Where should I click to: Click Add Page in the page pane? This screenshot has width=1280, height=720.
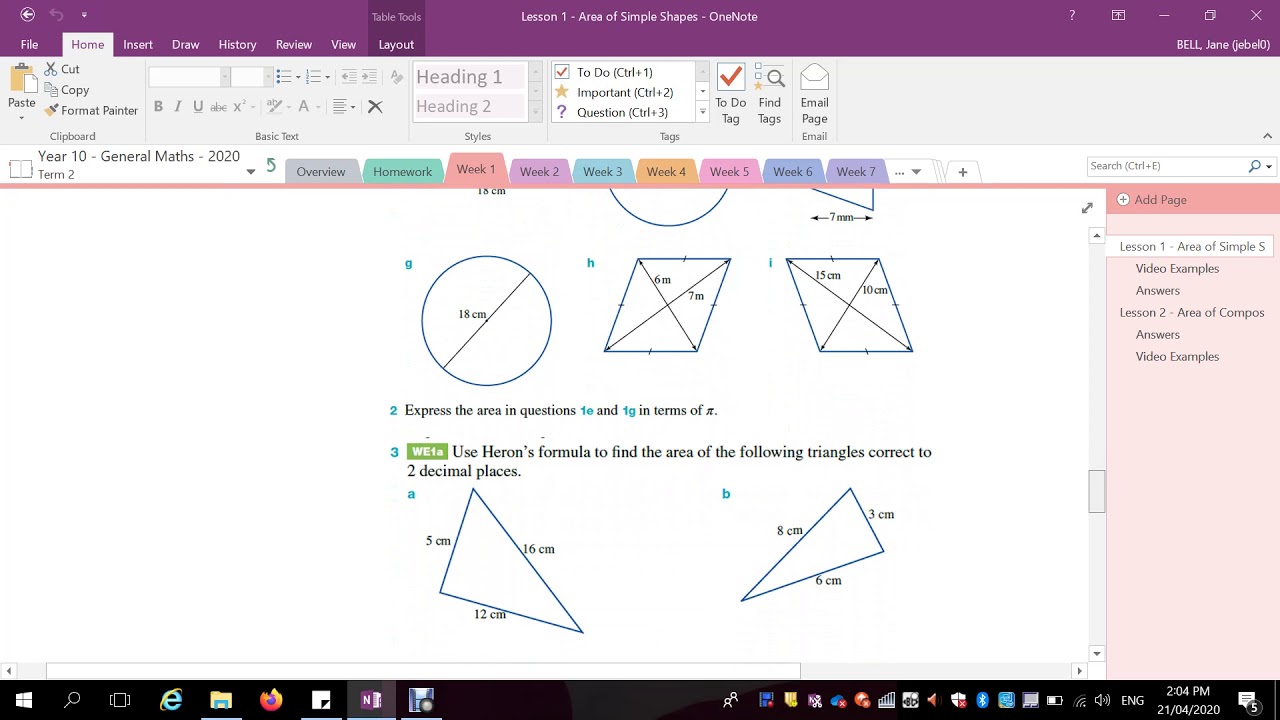click(1152, 200)
